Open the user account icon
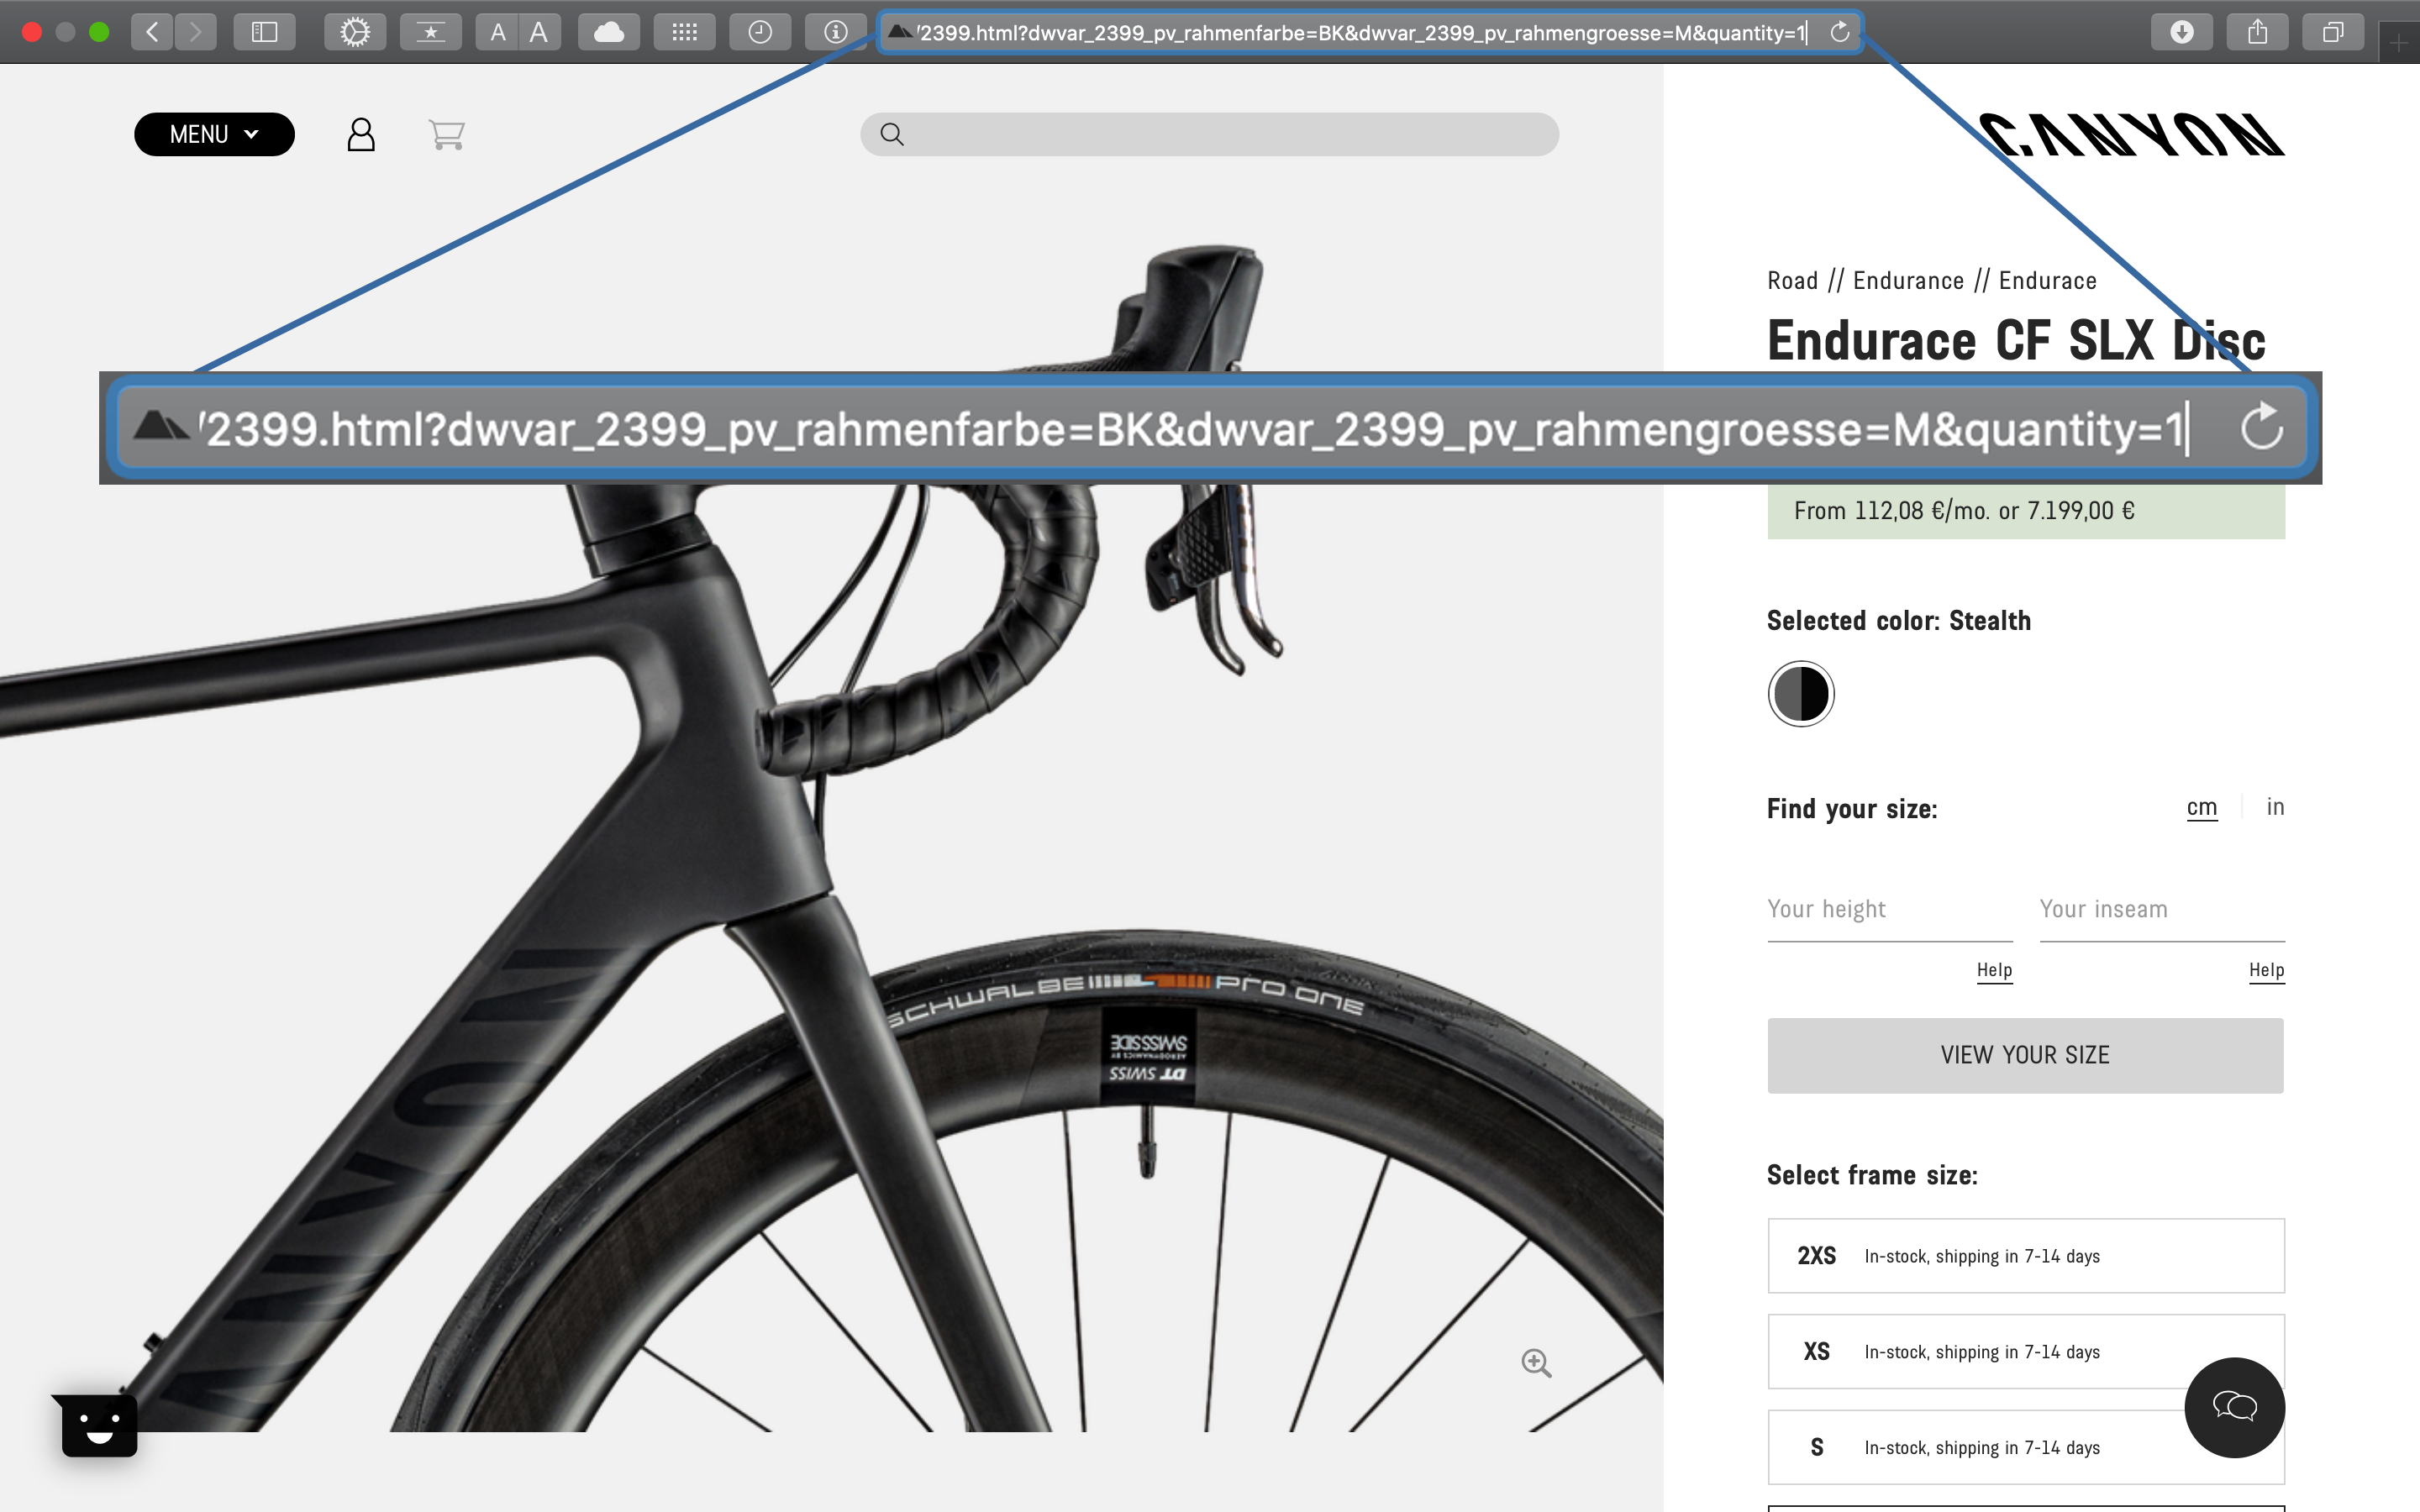This screenshot has height=1512, width=2420. point(361,134)
